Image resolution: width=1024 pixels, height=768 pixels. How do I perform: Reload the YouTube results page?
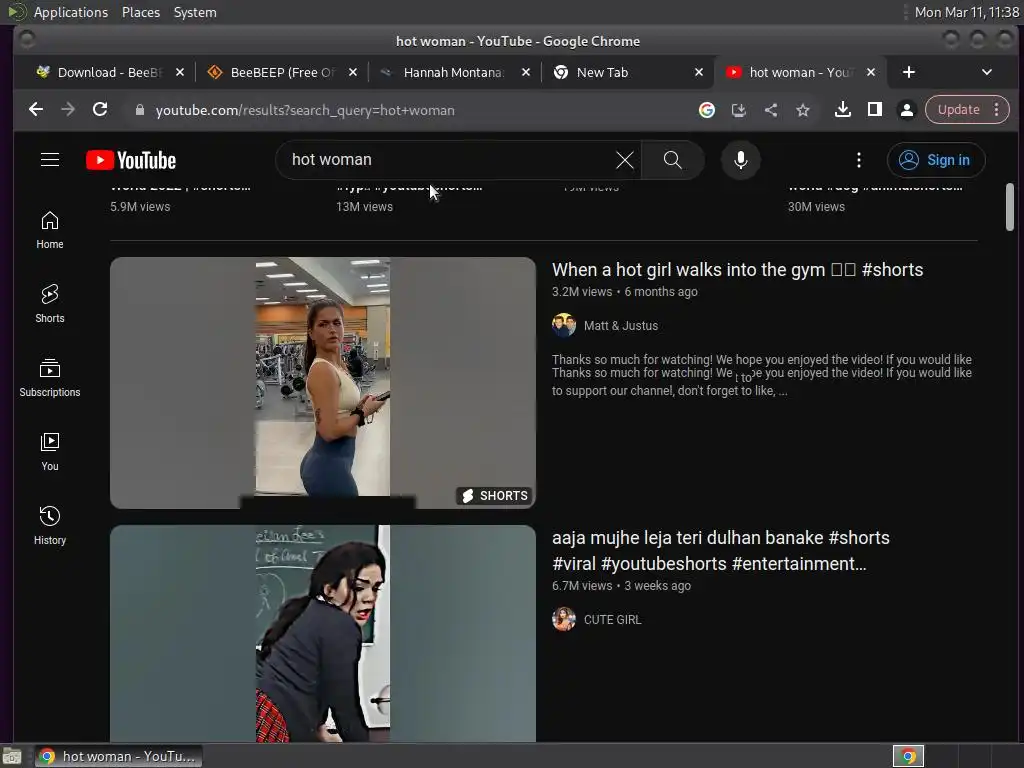tap(100, 110)
